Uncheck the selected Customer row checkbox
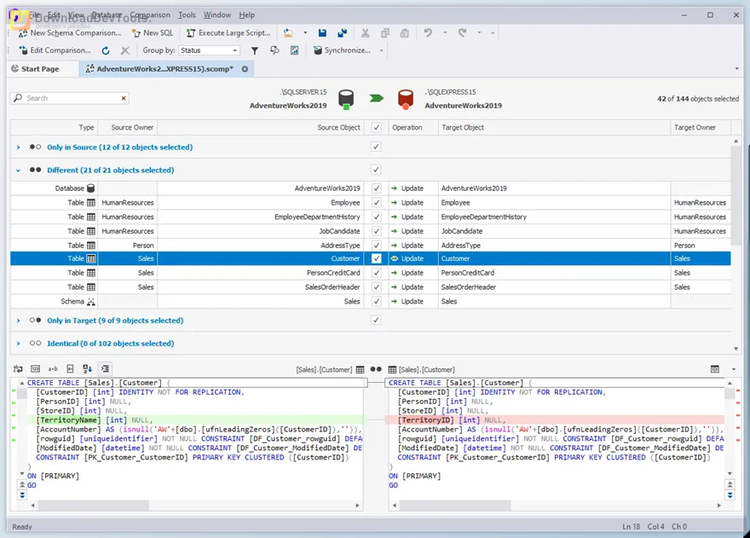750x538 pixels. [376, 259]
